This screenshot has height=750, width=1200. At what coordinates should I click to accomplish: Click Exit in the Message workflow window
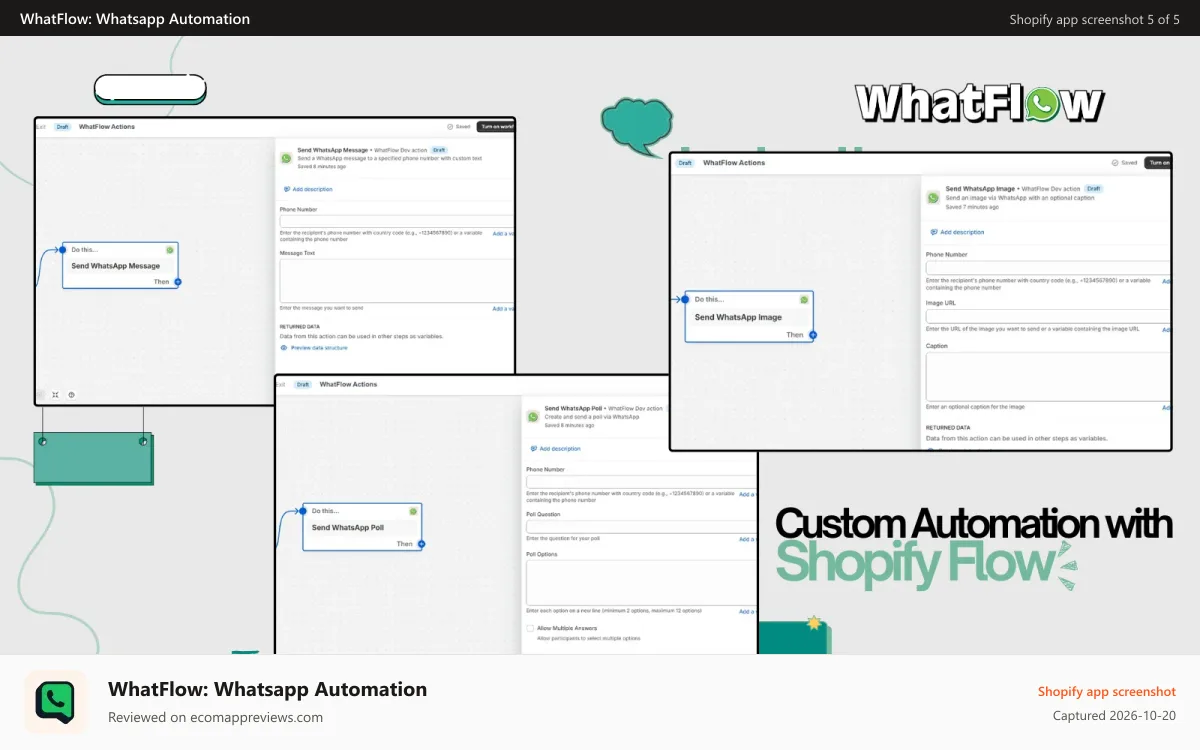(x=41, y=127)
